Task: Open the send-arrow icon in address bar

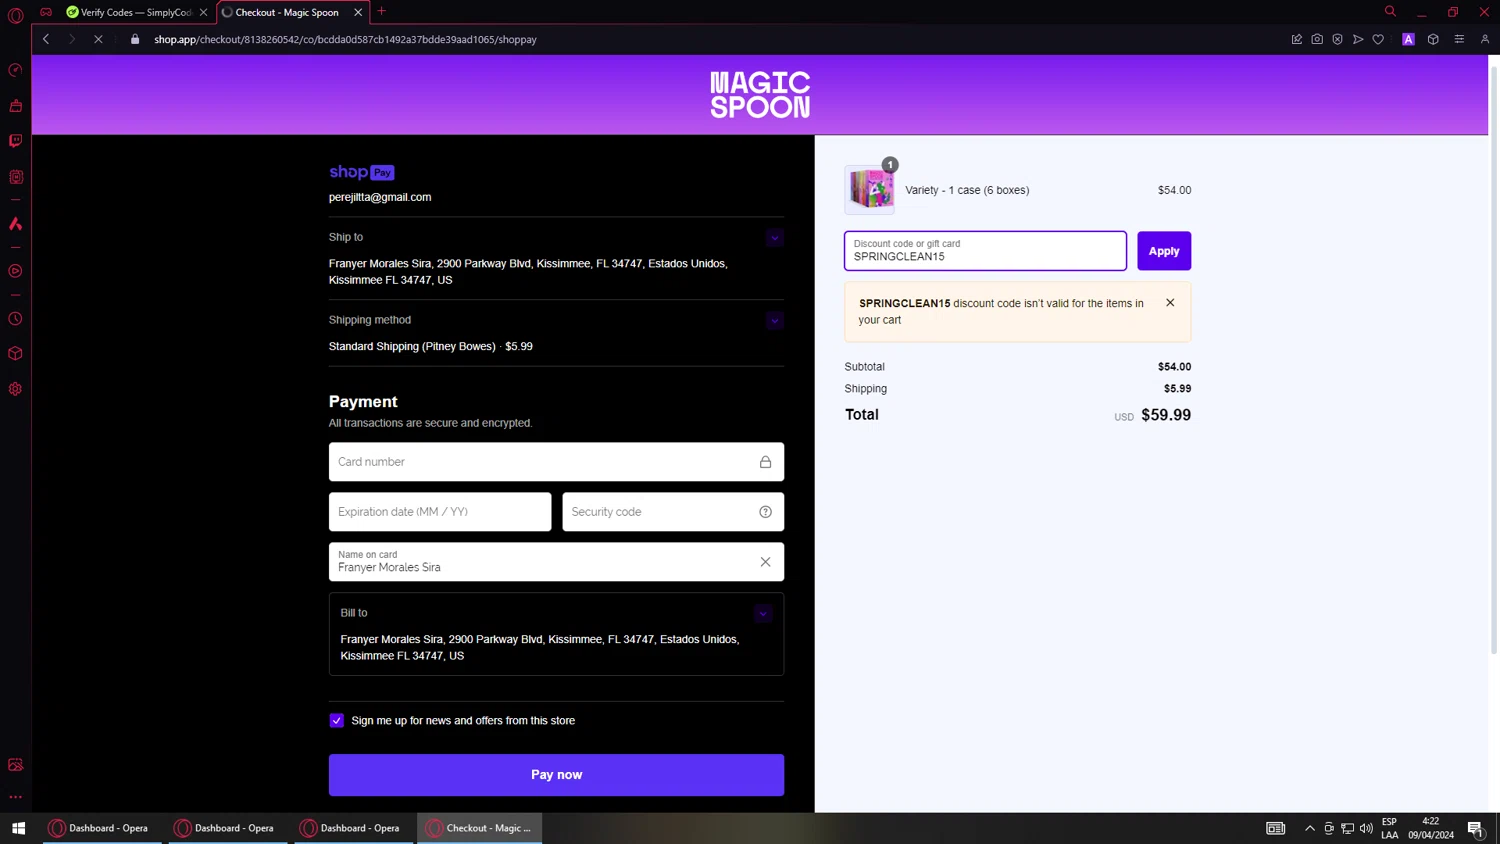Action: pos(1358,39)
